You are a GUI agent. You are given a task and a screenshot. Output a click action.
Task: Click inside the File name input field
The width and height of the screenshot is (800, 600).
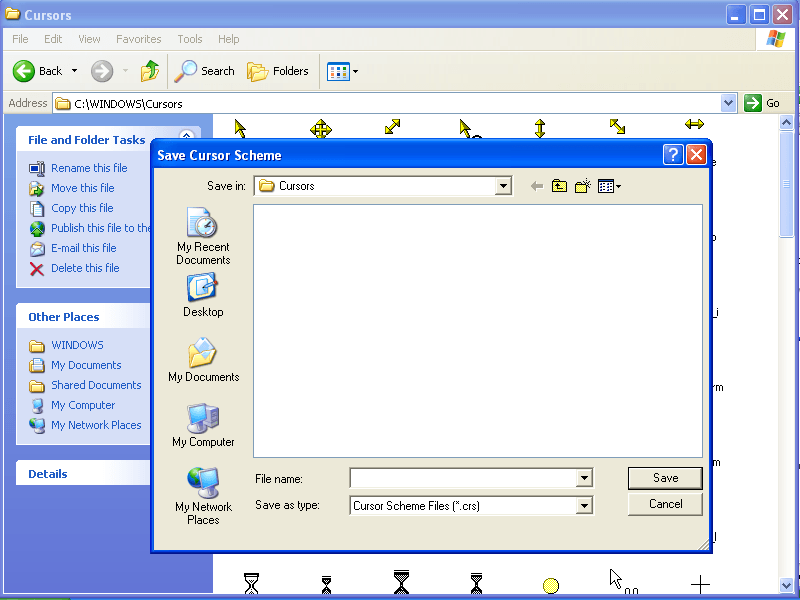click(460, 478)
